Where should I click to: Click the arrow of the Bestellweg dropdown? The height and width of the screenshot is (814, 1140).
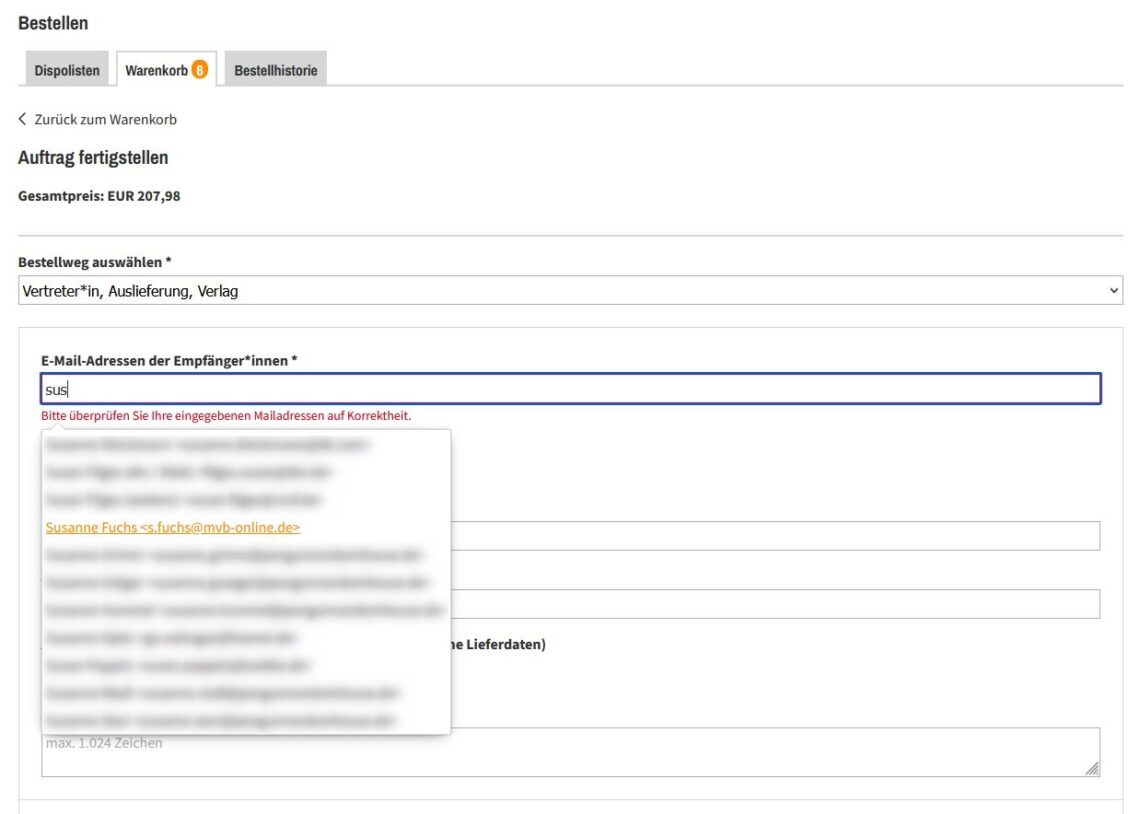click(1114, 291)
